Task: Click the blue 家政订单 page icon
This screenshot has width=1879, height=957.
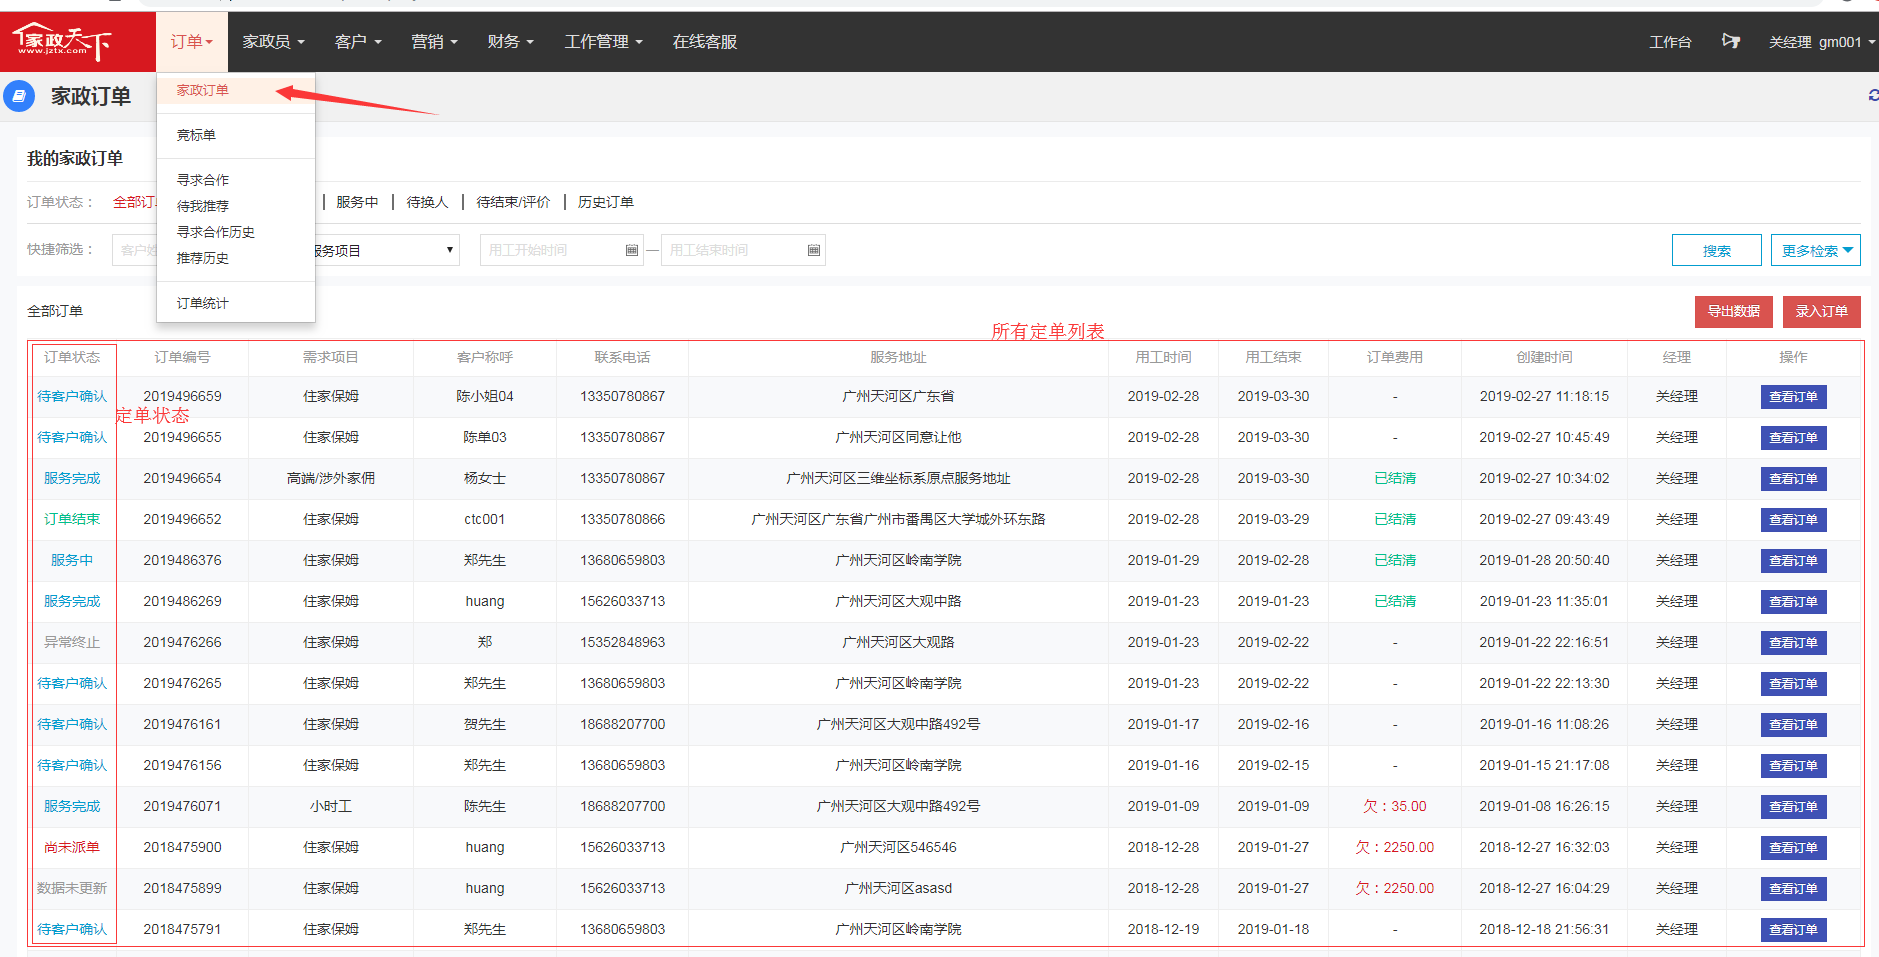Action: click(x=19, y=96)
